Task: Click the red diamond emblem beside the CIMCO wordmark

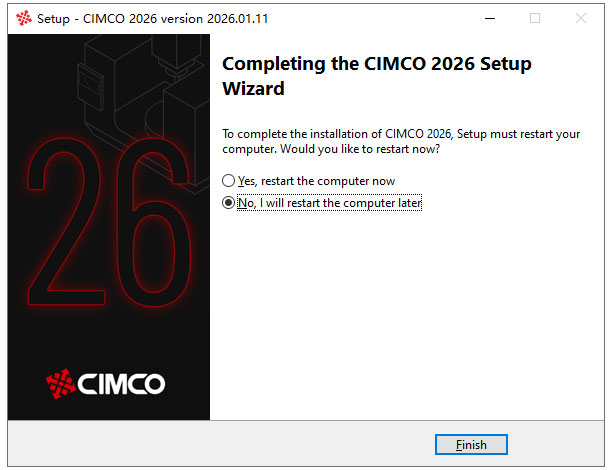Action: [61, 384]
